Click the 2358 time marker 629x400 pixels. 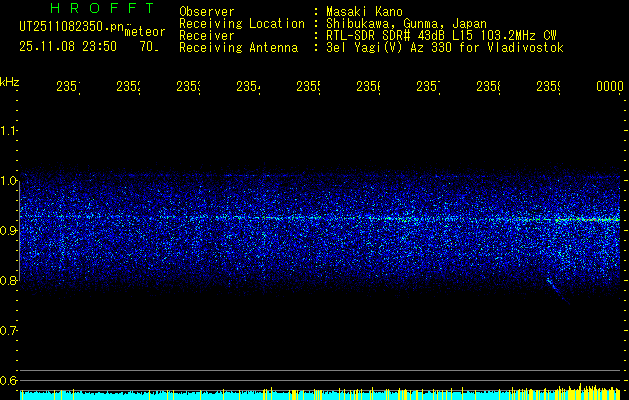point(488,87)
